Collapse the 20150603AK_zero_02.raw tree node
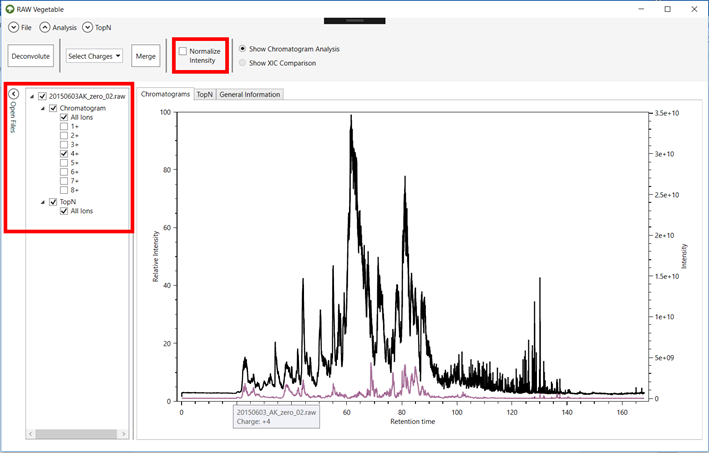The width and height of the screenshot is (709, 453). pos(32,96)
